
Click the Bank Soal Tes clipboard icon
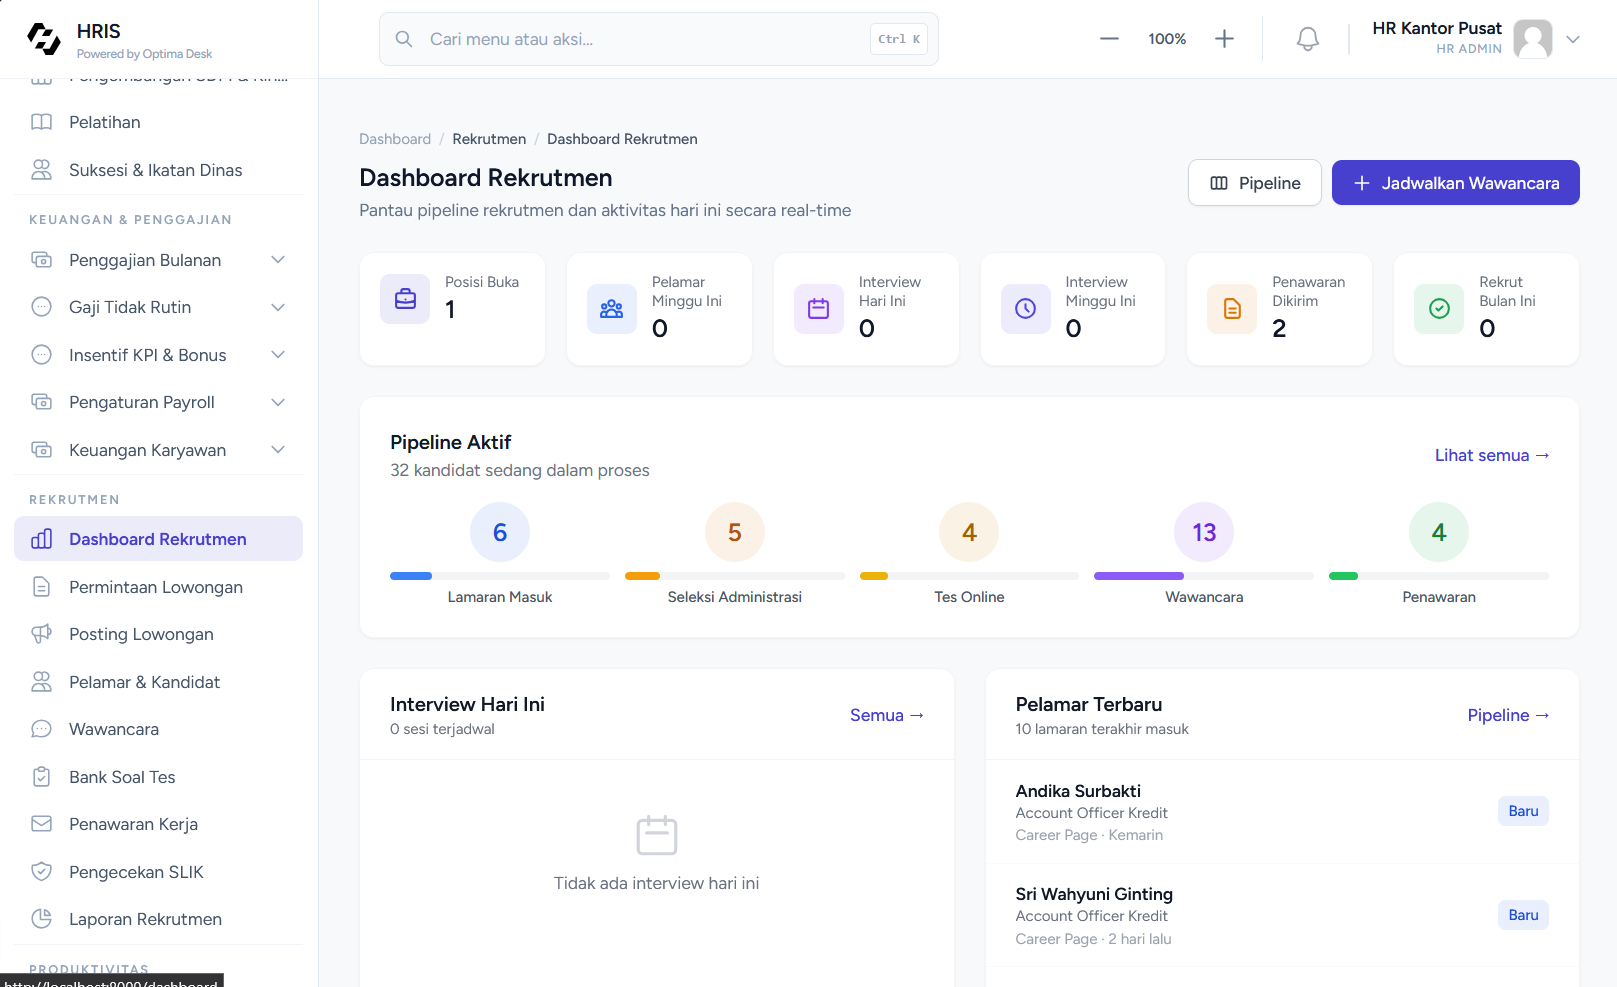41,777
